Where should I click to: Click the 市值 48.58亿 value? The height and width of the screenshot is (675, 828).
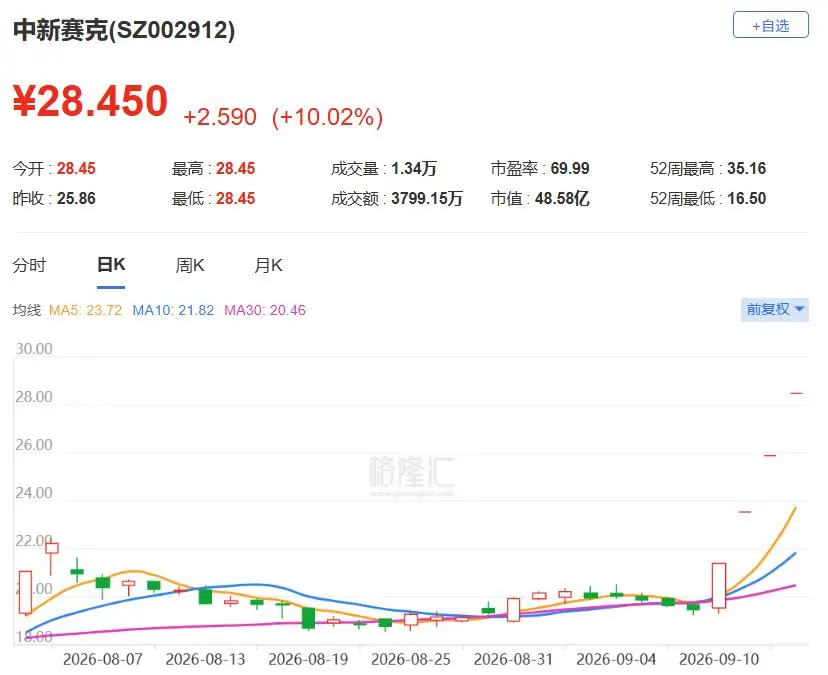point(562,199)
